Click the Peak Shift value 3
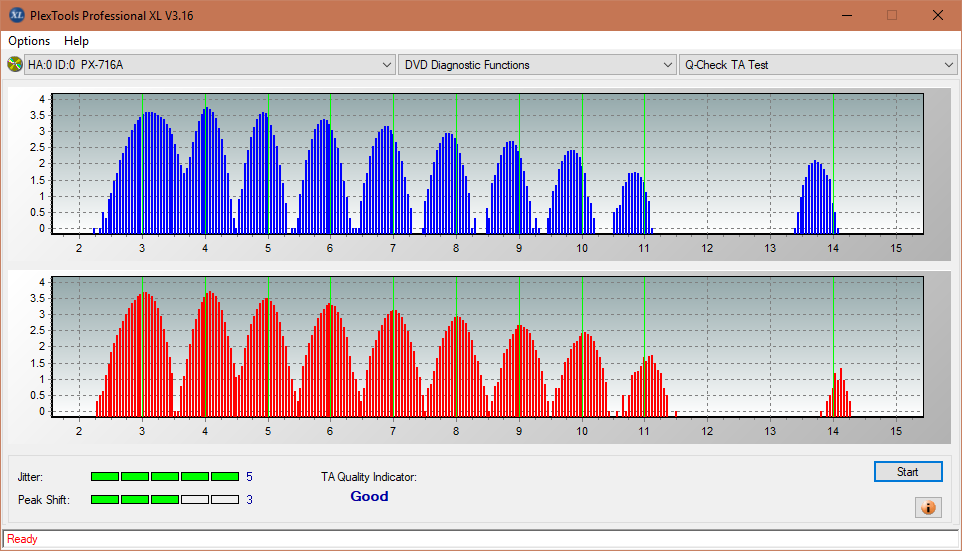The height and width of the screenshot is (551, 962). tap(249, 499)
